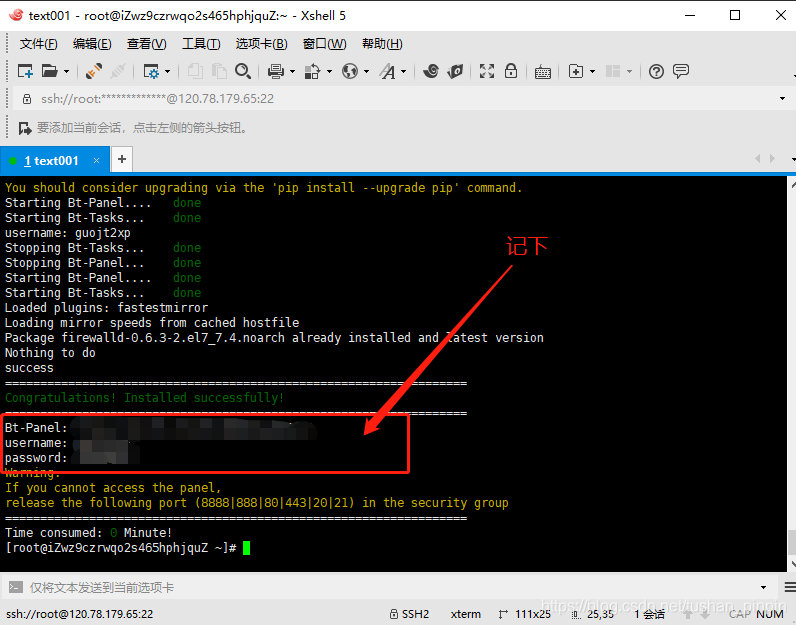Close the text001 tab

pos(97,160)
